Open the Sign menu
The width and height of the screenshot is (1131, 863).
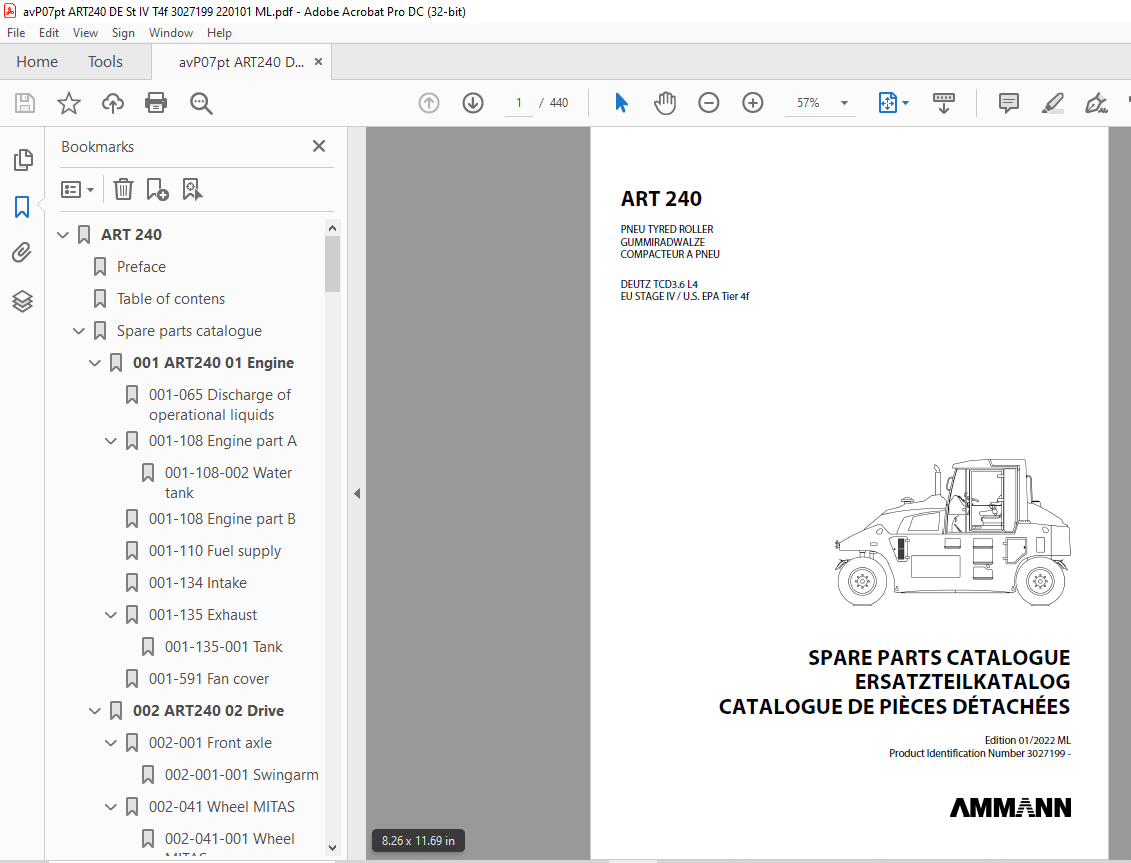(123, 32)
